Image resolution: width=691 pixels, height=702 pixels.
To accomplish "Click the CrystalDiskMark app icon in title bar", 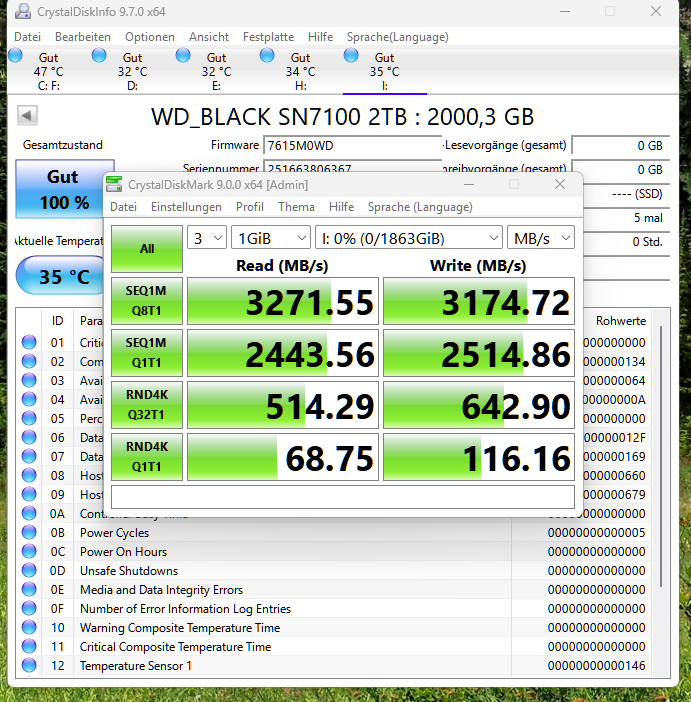I will [114, 184].
